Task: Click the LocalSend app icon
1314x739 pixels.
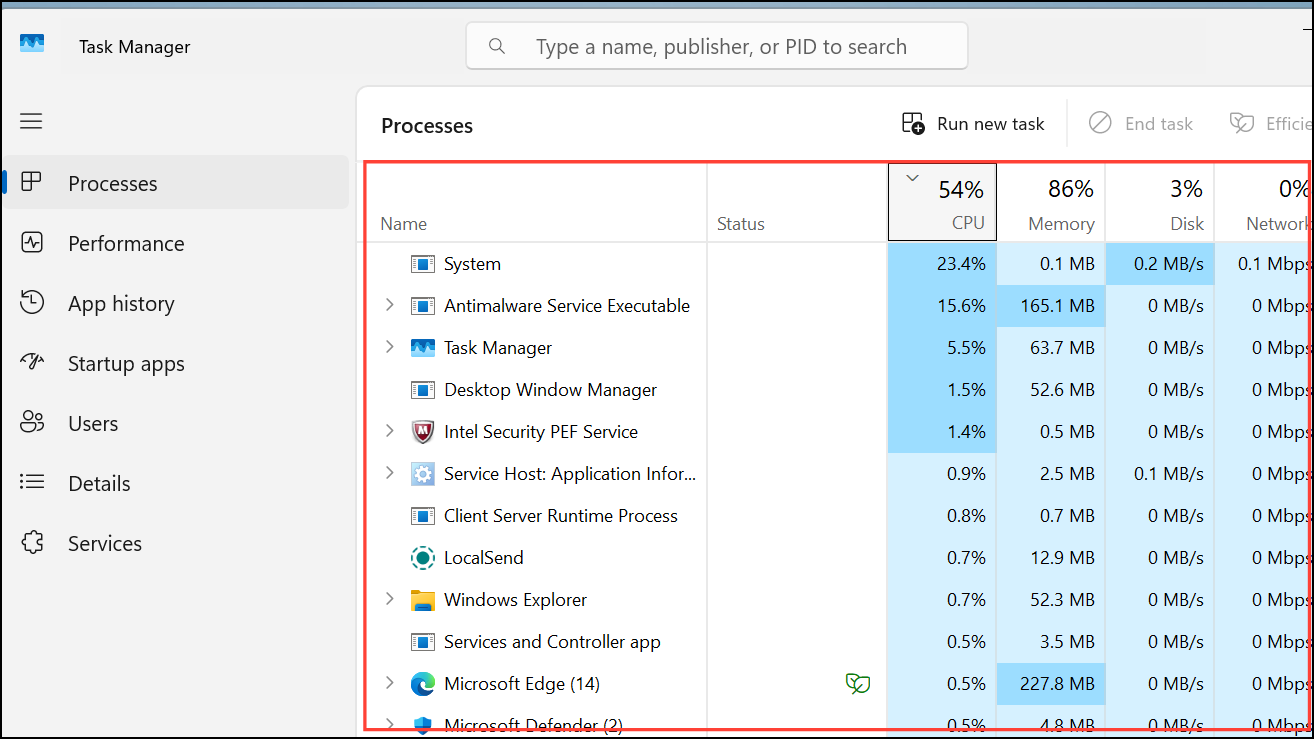Action: coord(422,558)
